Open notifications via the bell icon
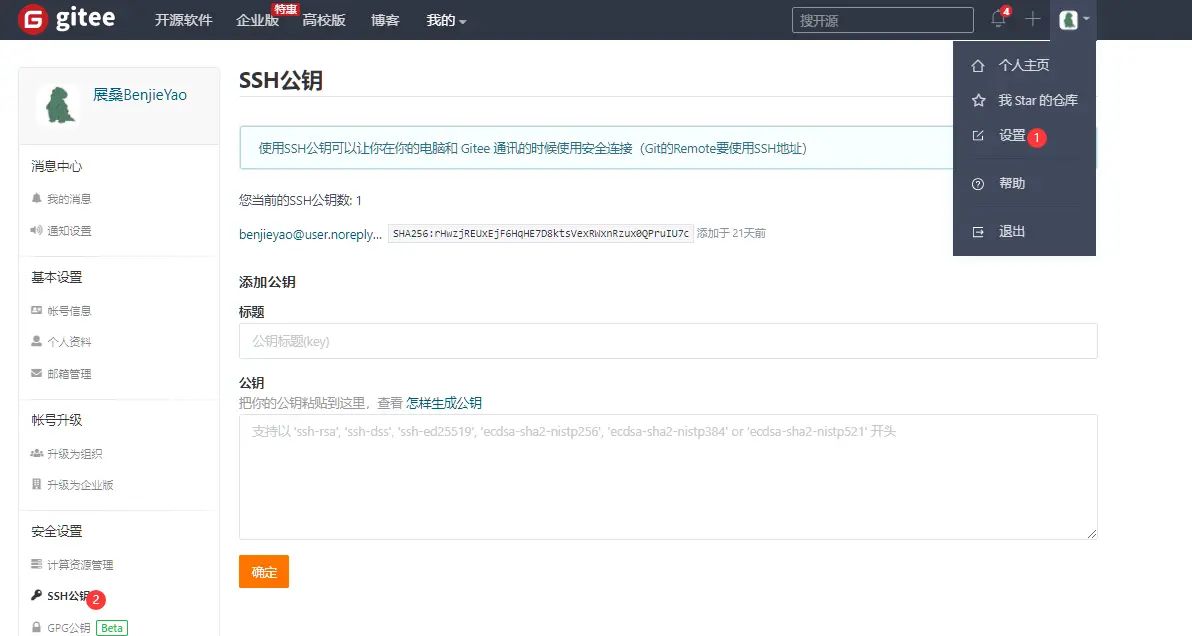This screenshot has height=636, width=1192. 997,18
